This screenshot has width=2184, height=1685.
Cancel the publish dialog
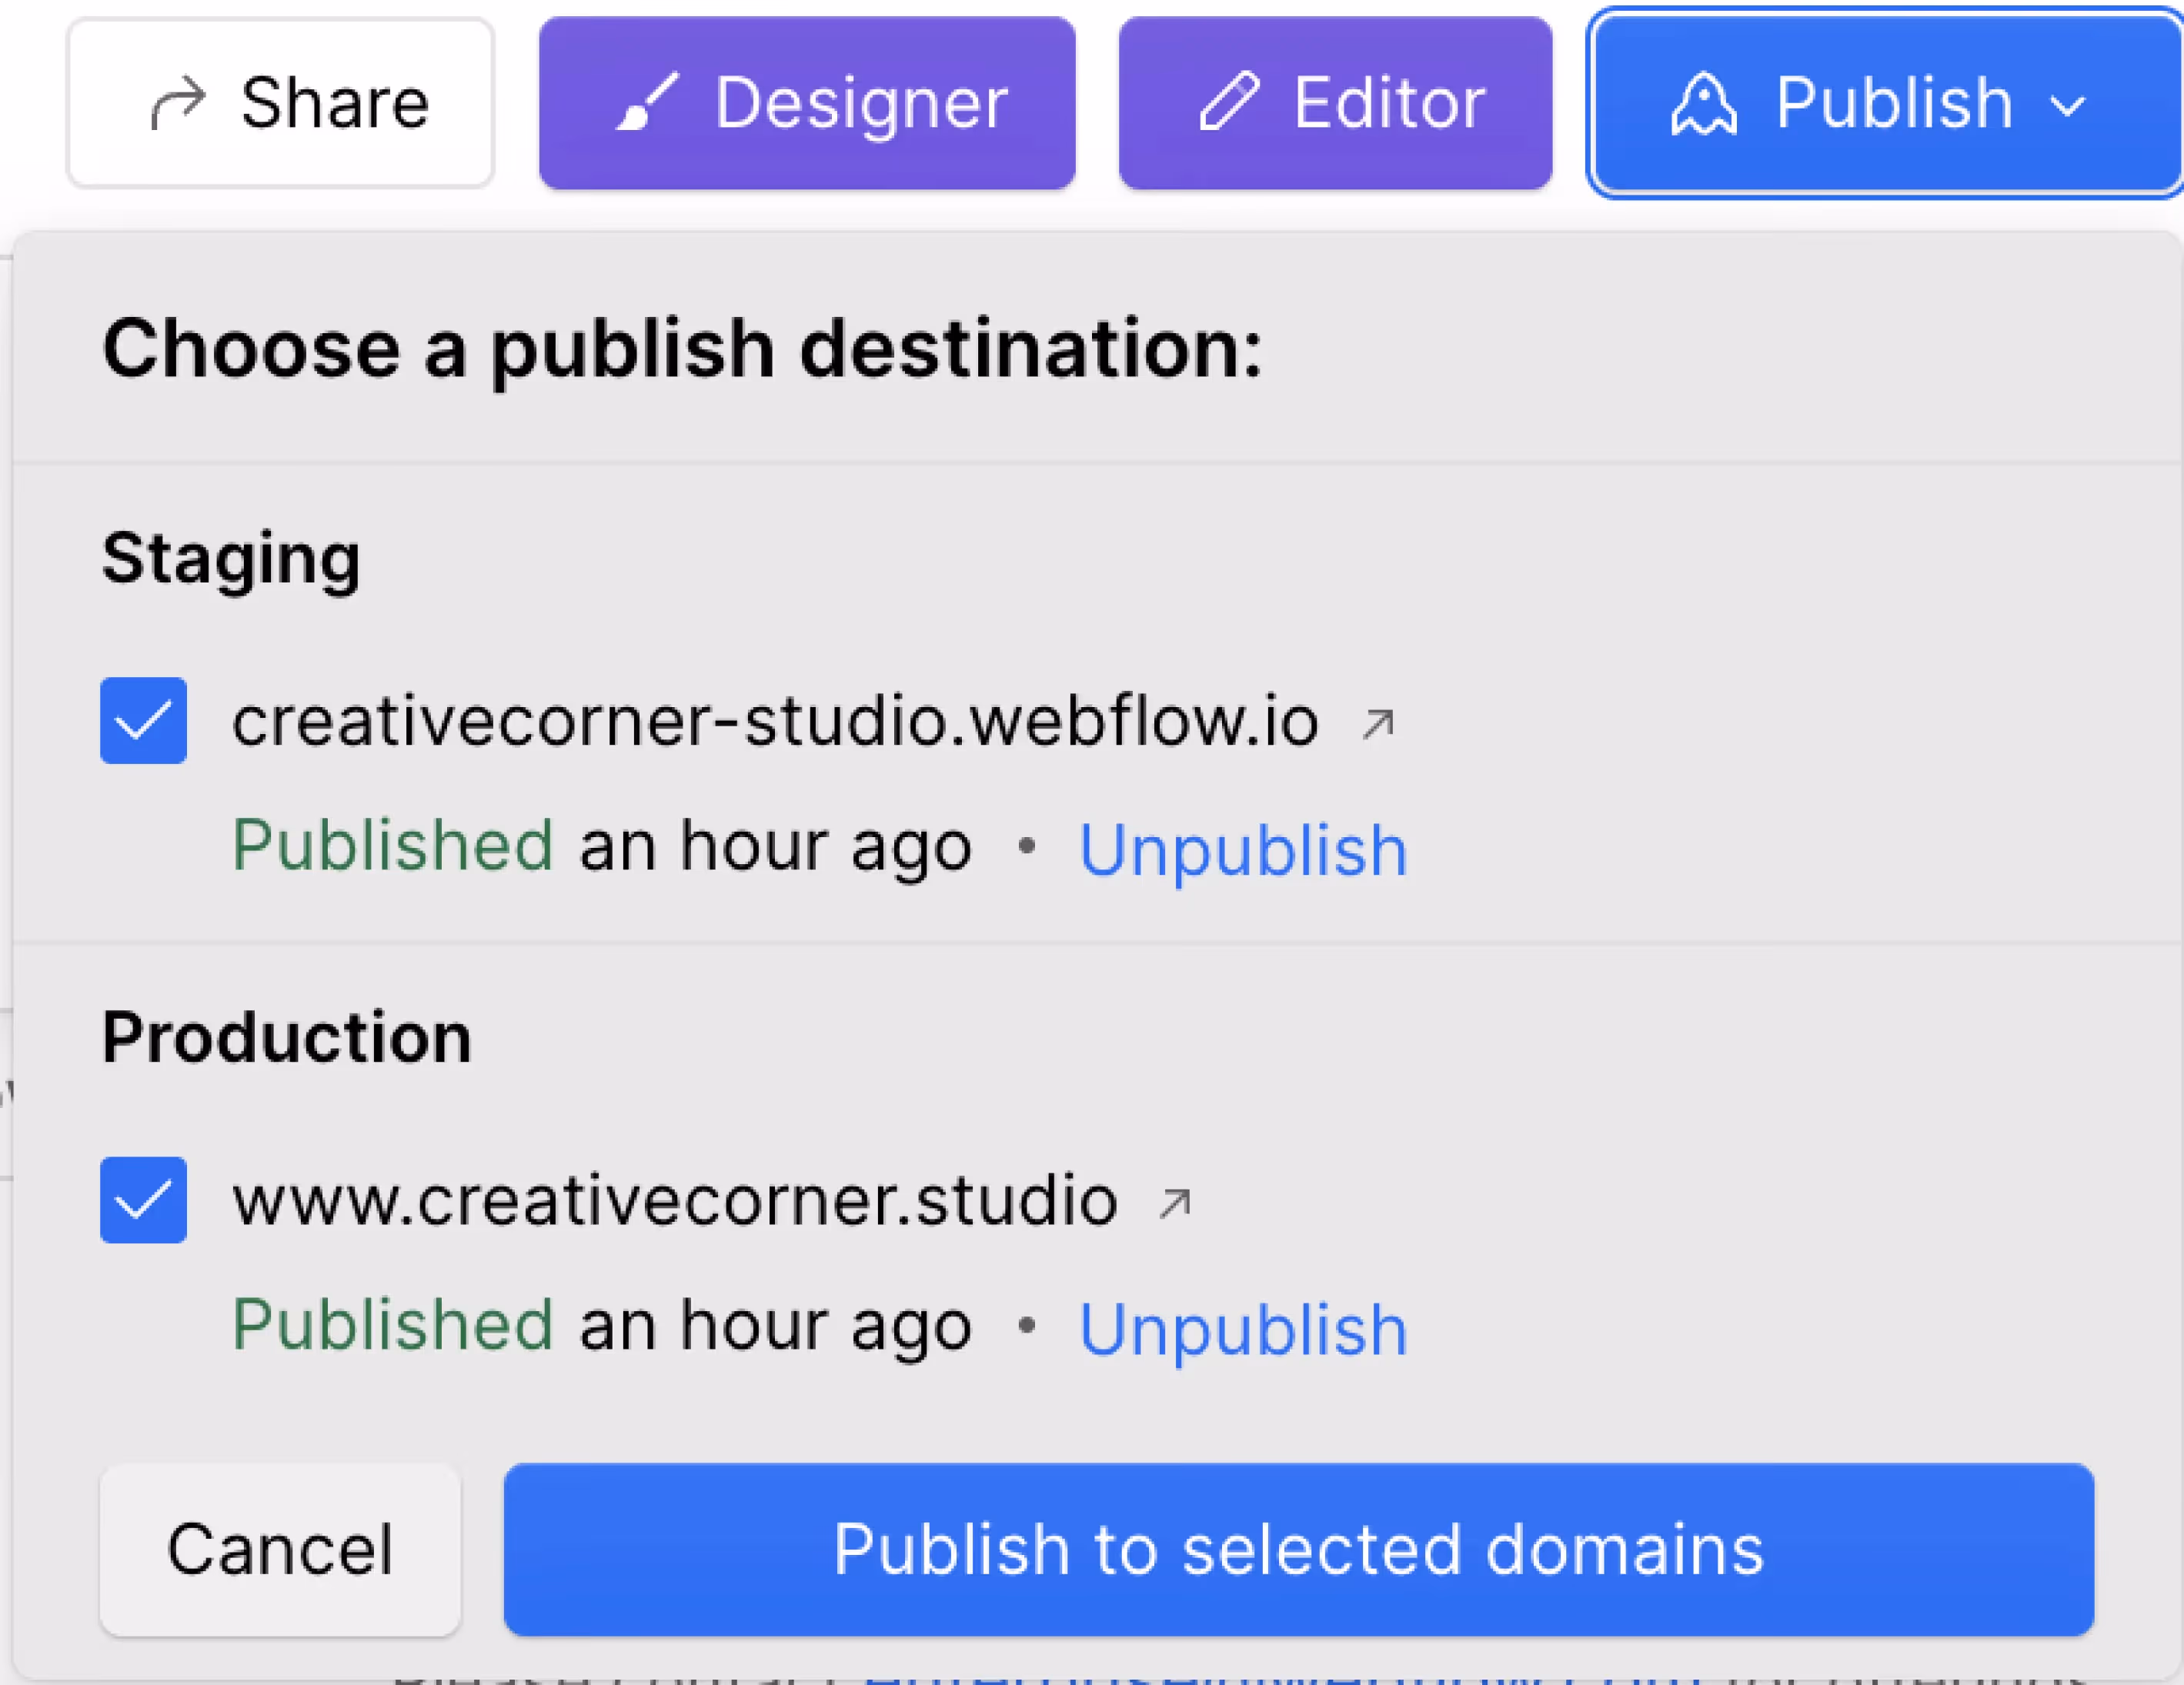pos(280,1550)
